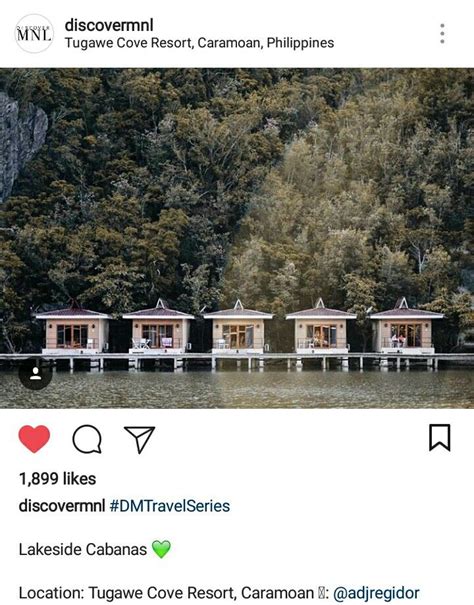View the 1,899 likes list
Viewport: 474px width, 605px height.
pyautogui.click(x=58, y=479)
